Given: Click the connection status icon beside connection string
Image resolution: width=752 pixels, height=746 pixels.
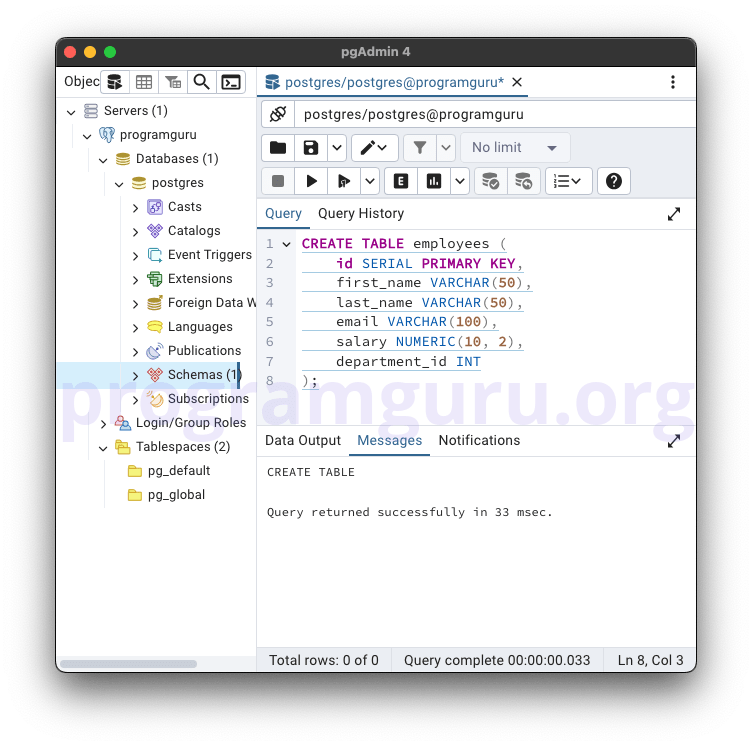Looking at the screenshot, I should [278, 114].
